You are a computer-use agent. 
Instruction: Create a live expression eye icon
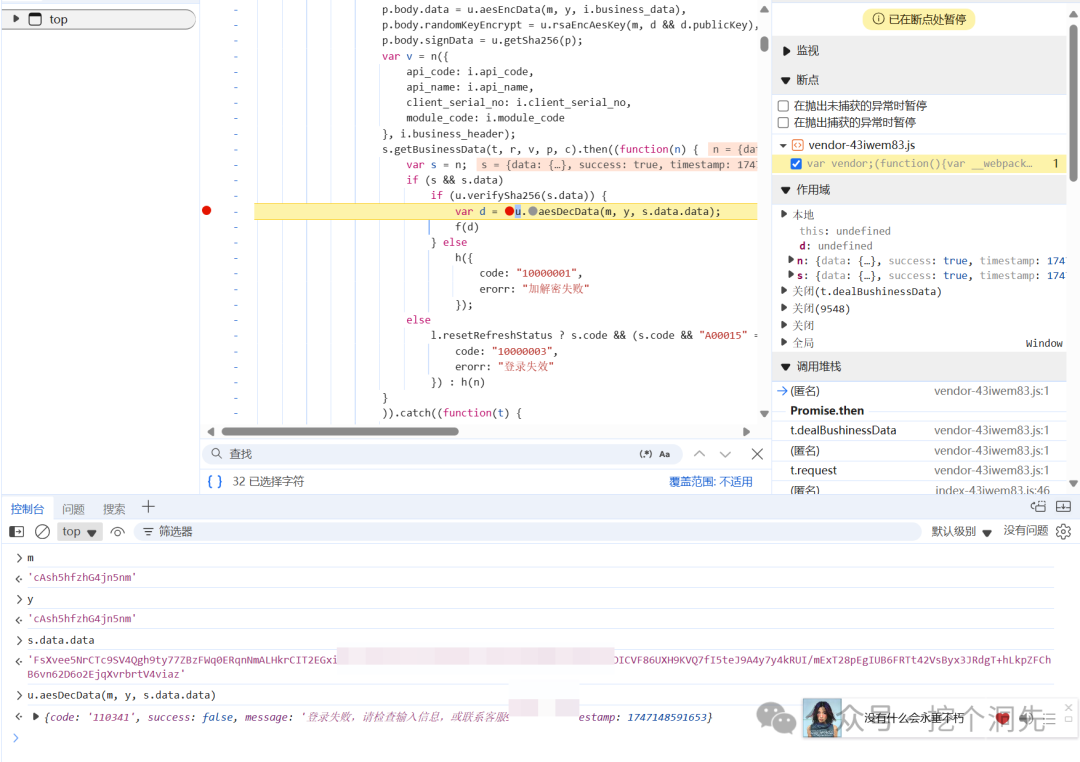click(x=118, y=531)
